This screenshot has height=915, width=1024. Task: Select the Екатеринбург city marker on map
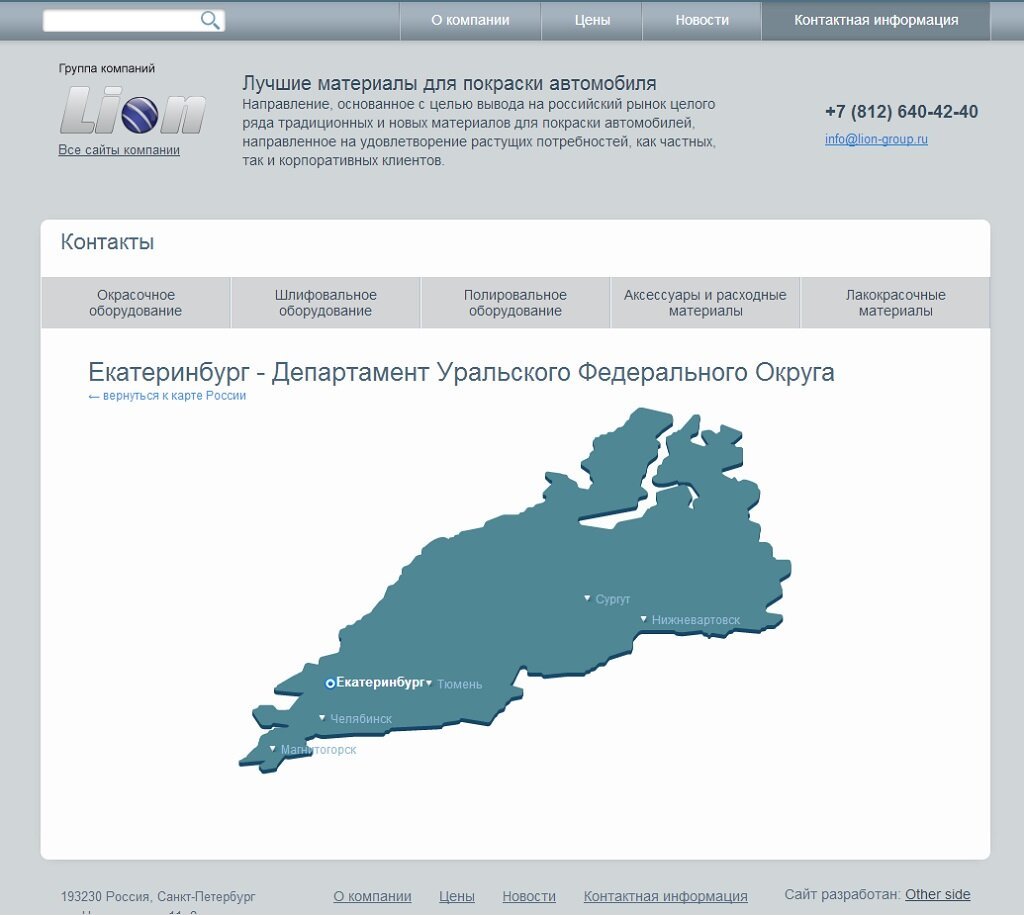(x=331, y=683)
